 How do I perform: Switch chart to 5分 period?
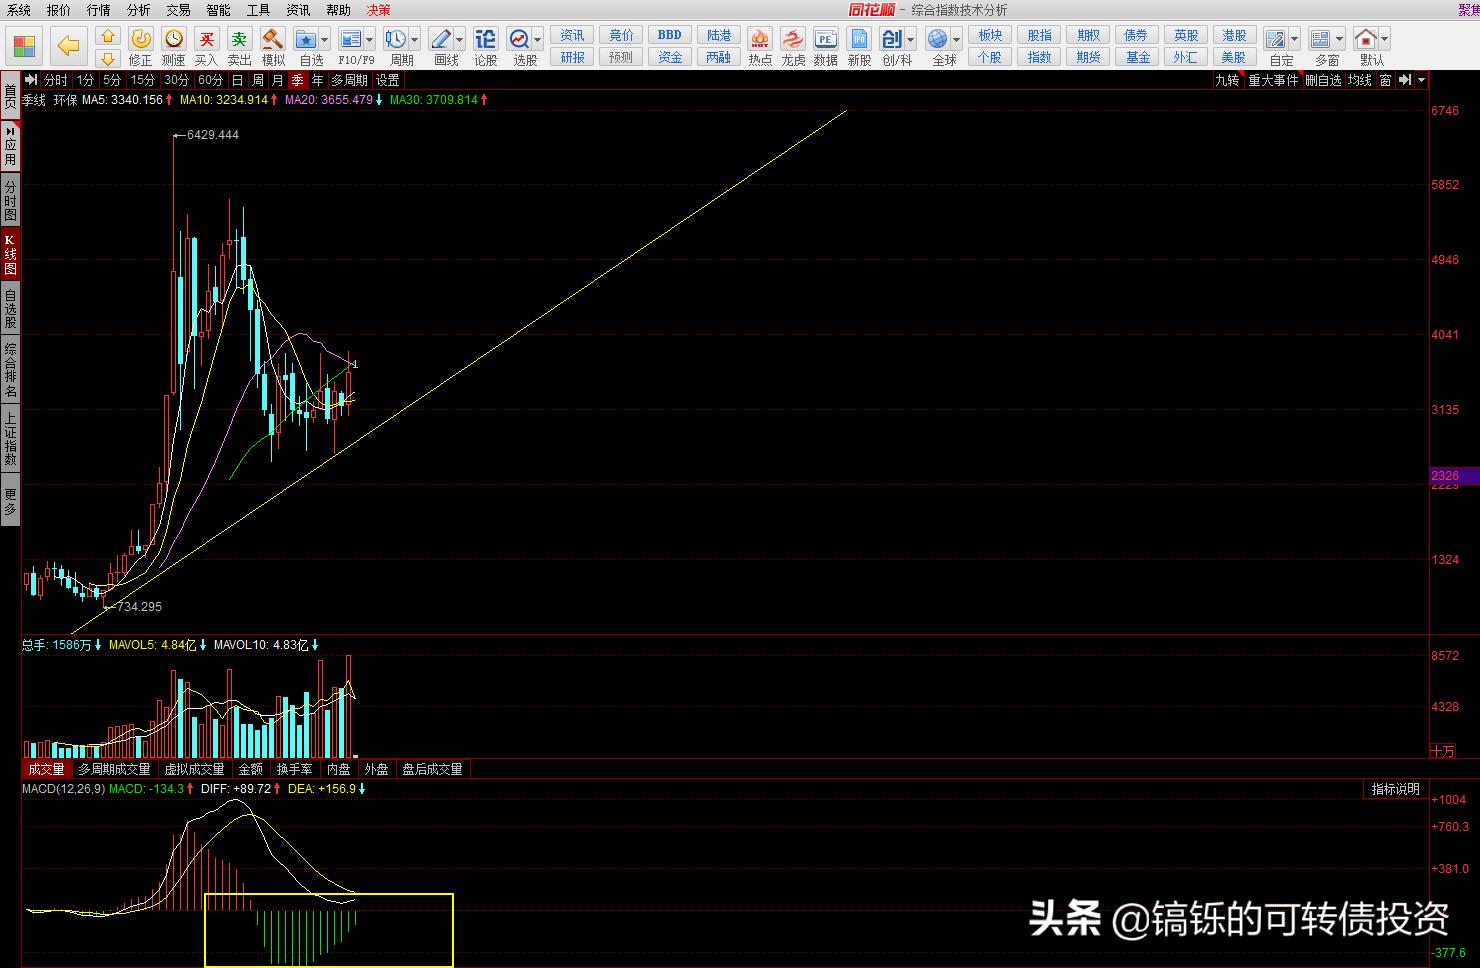pos(112,80)
